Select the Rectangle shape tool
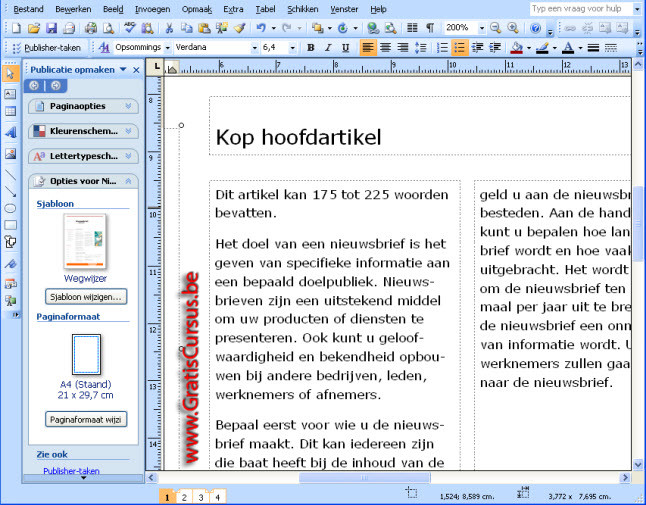646x505 pixels. point(10,225)
